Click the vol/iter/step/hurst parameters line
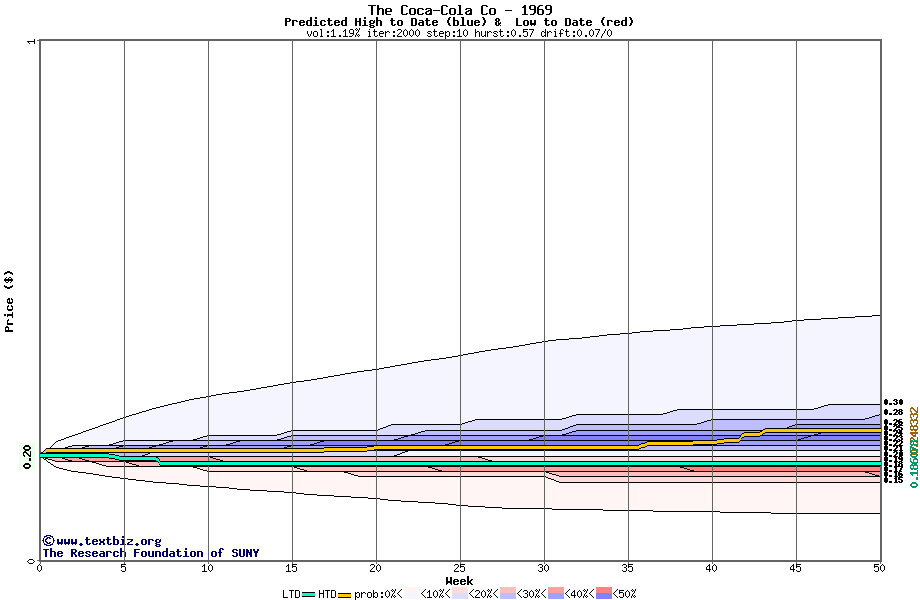The height and width of the screenshot is (600, 920). pos(459,33)
